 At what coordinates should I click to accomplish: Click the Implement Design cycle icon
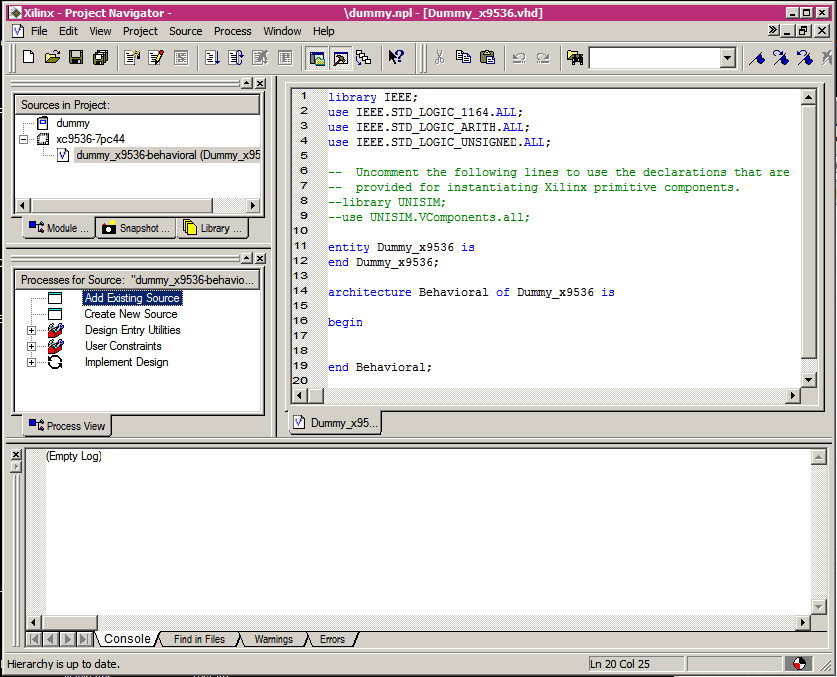(55, 362)
